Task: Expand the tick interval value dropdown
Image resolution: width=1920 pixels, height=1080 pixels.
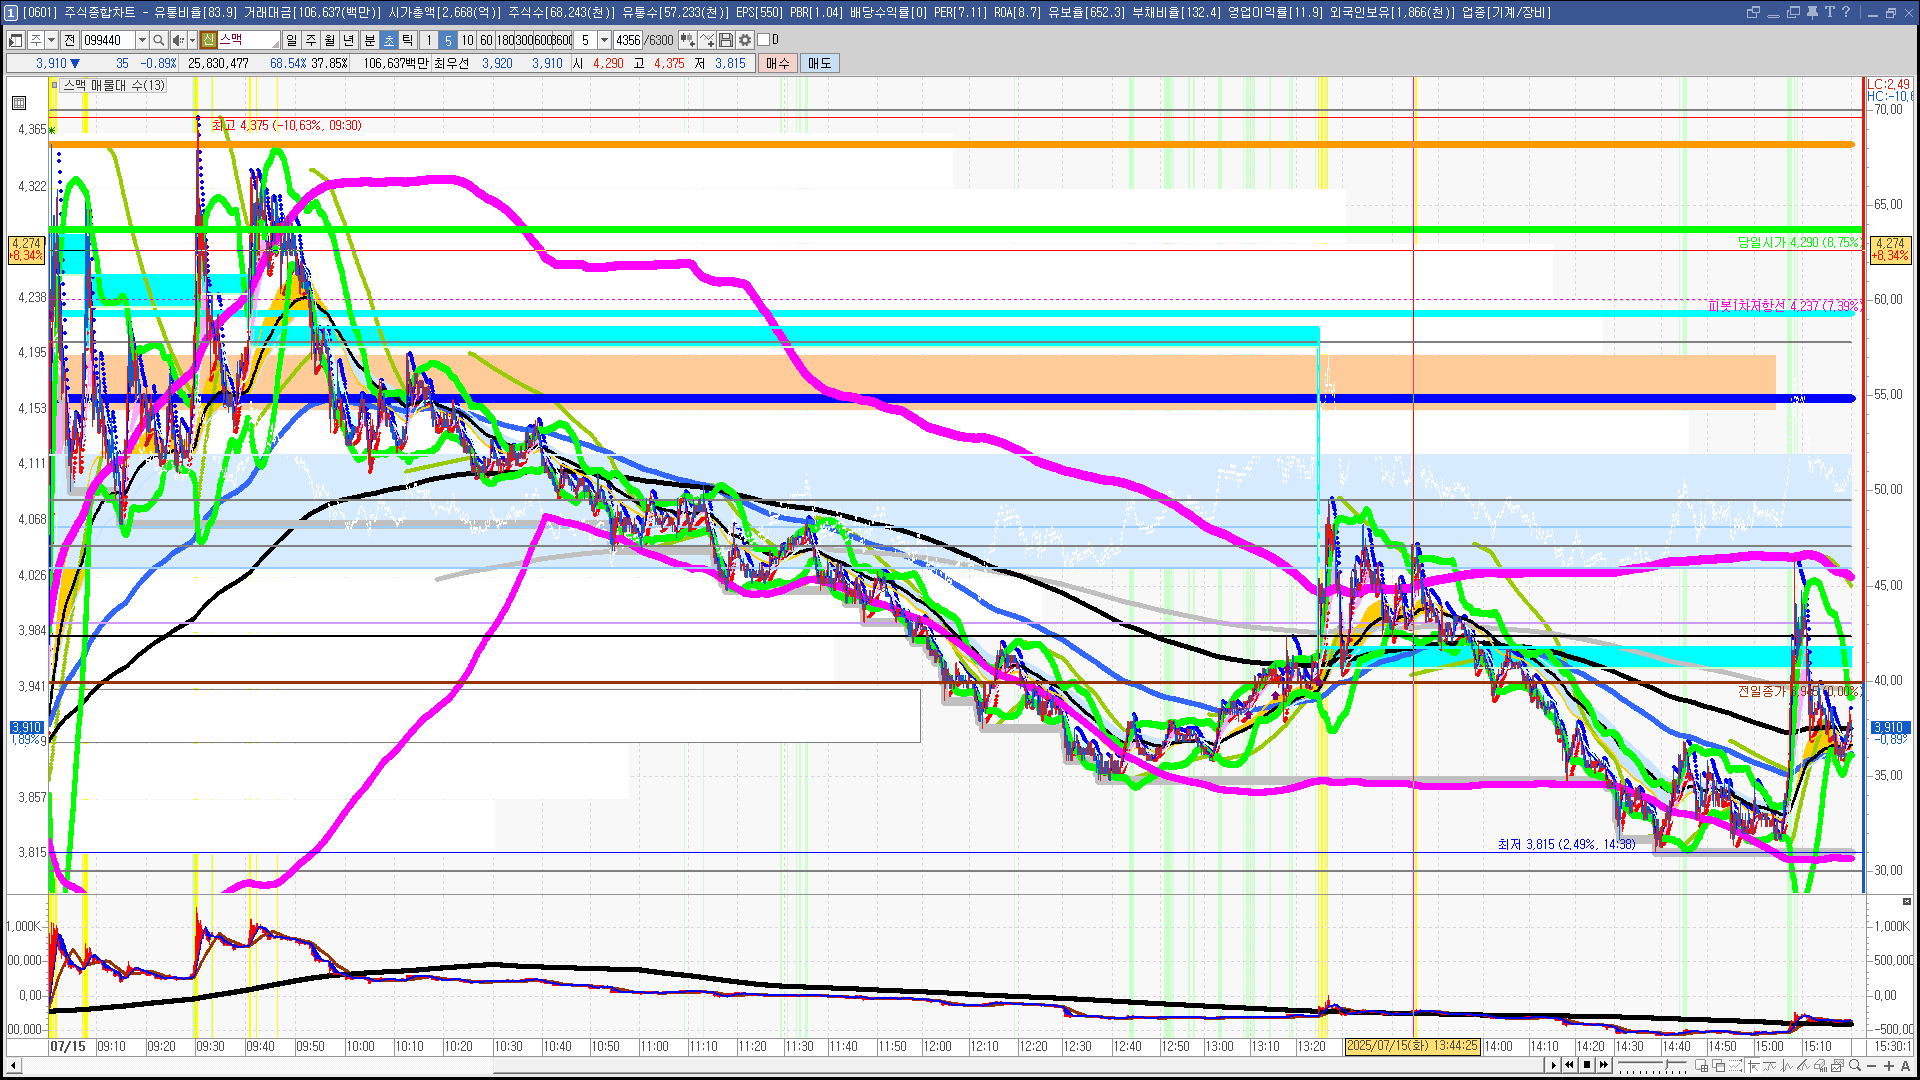Action: (x=604, y=40)
